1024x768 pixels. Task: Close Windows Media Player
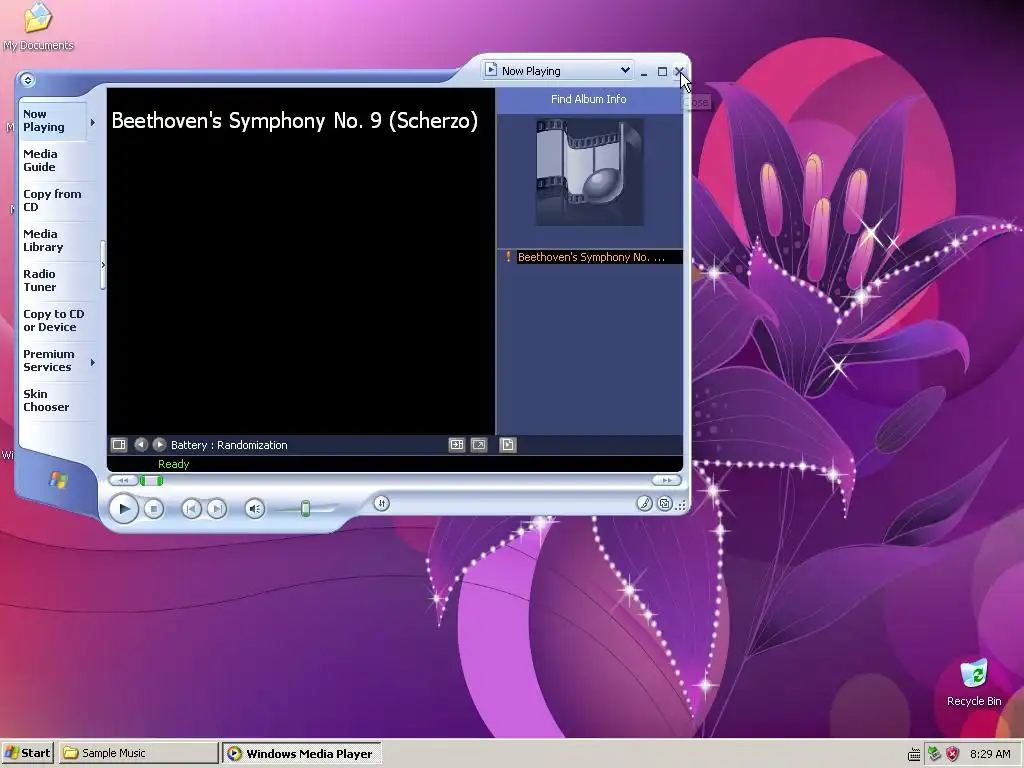pyautogui.click(x=679, y=71)
